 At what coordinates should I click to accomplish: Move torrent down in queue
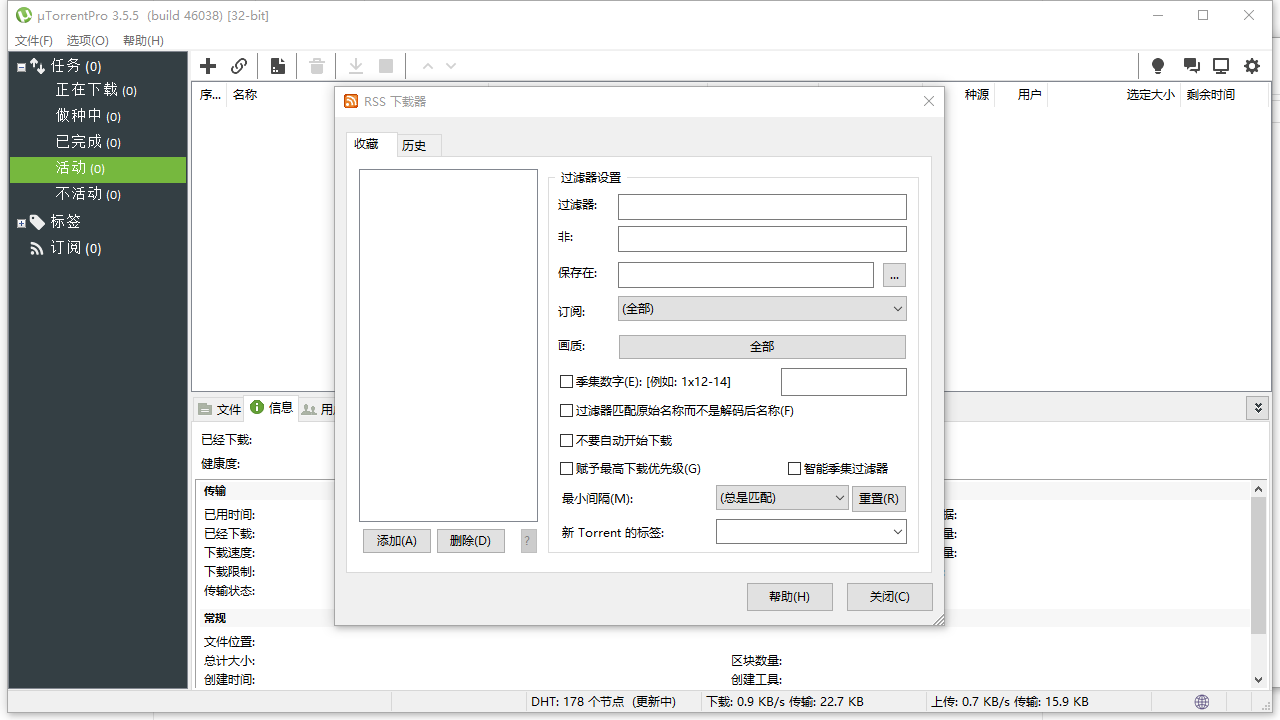pyautogui.click(x=451, y=66)
